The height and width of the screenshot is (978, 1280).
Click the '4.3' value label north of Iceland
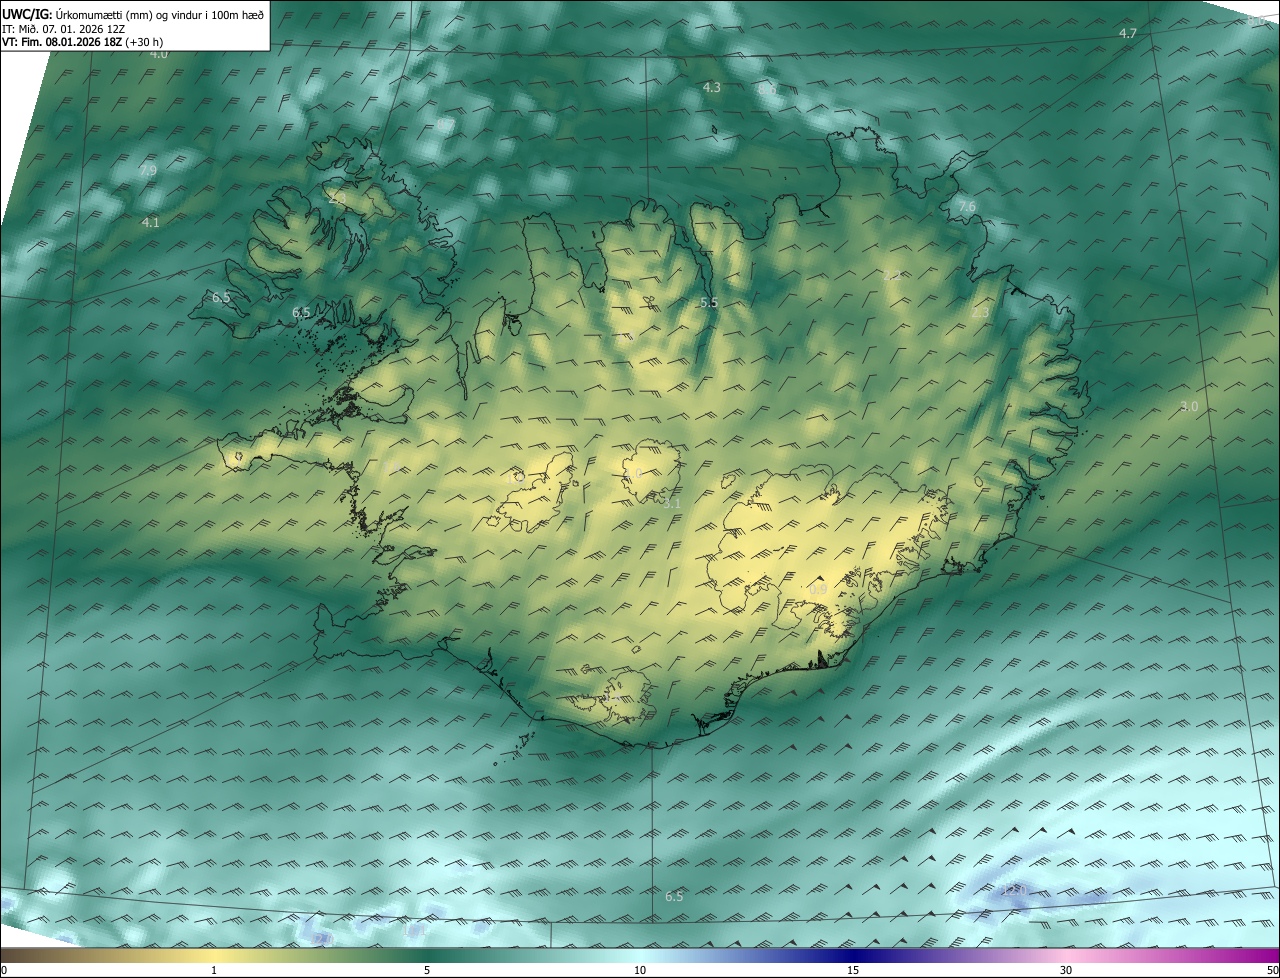[x=711, y=88]
